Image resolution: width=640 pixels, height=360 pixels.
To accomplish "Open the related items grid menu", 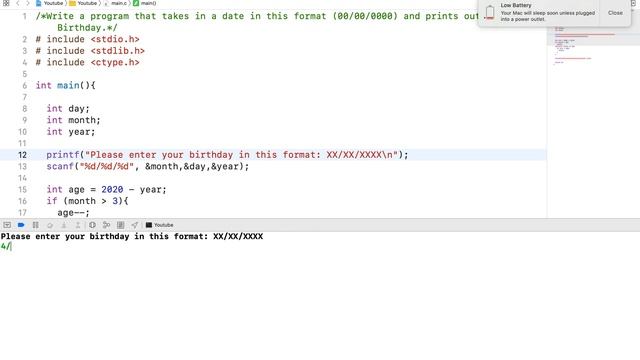I will [6, 3].
